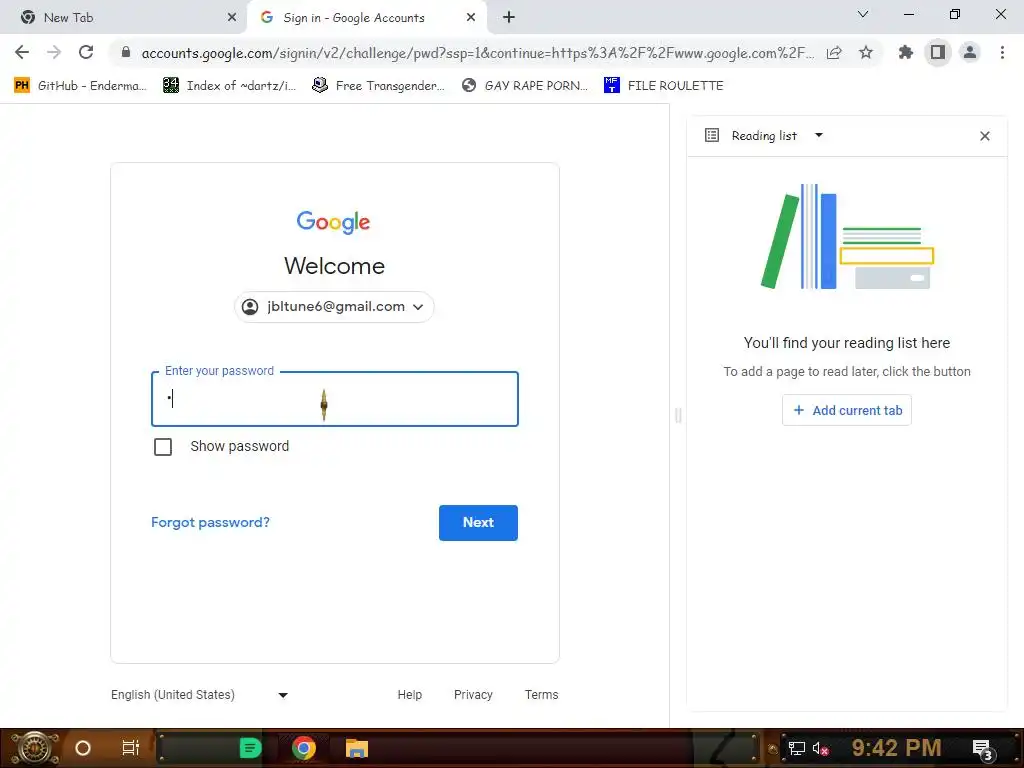Open the tab search chevron
The height and width of the screenshot is (768, 1024).
pos(863,14)
